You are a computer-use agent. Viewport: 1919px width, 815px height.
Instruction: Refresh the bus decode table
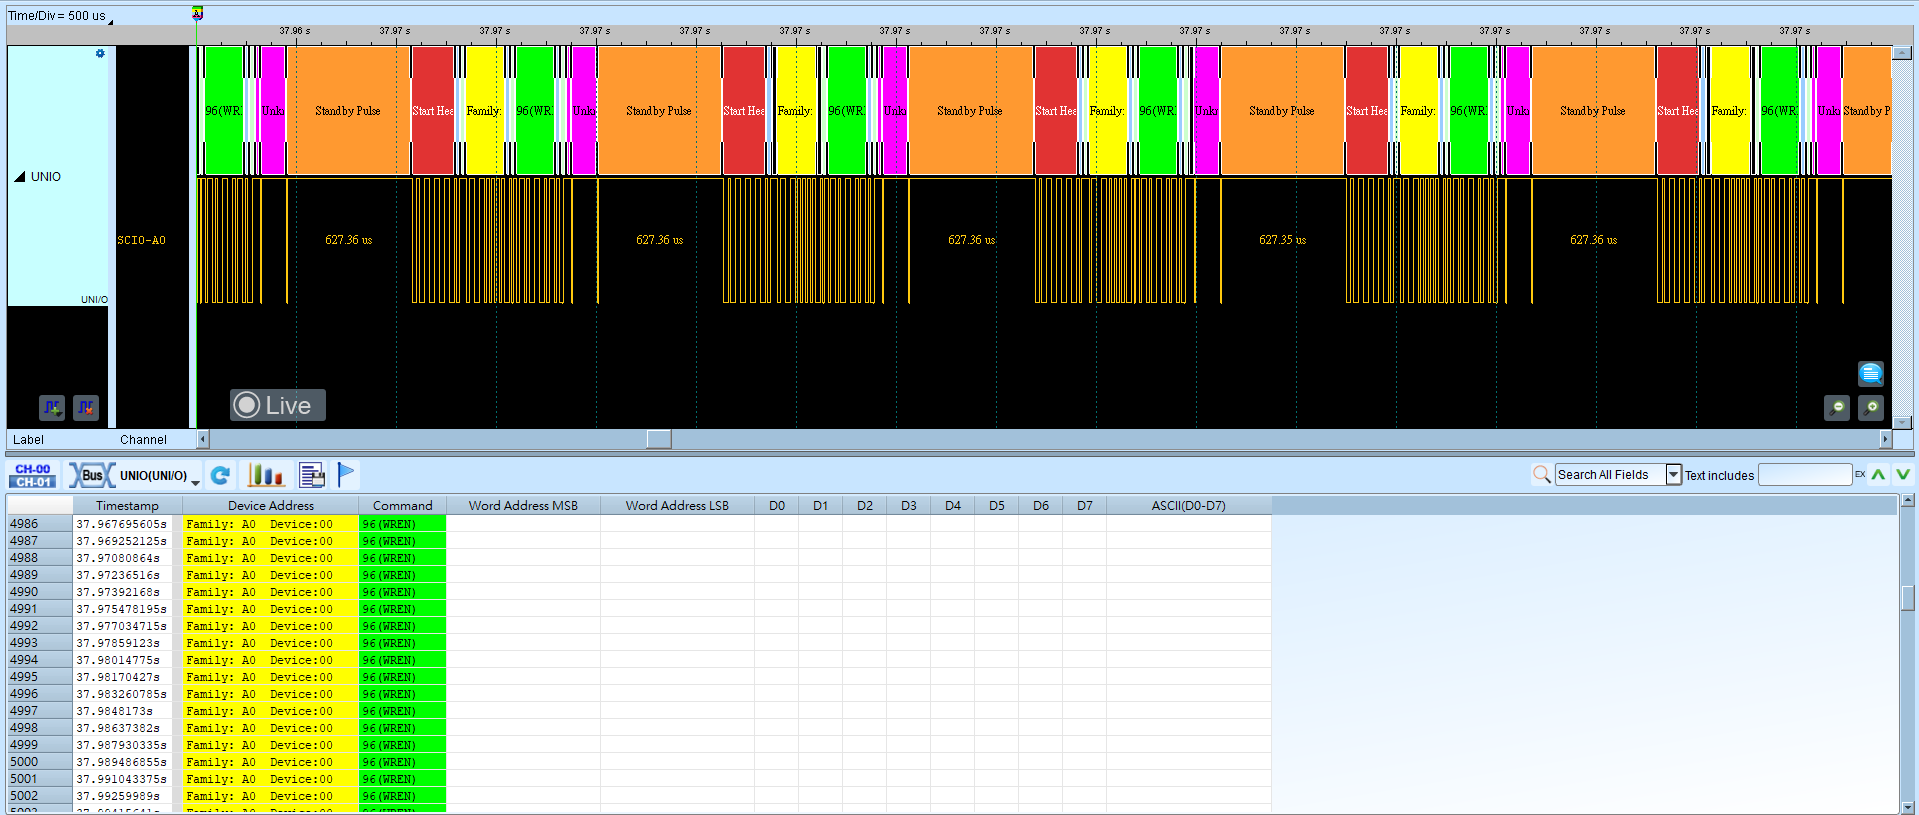tap(221, 475)
